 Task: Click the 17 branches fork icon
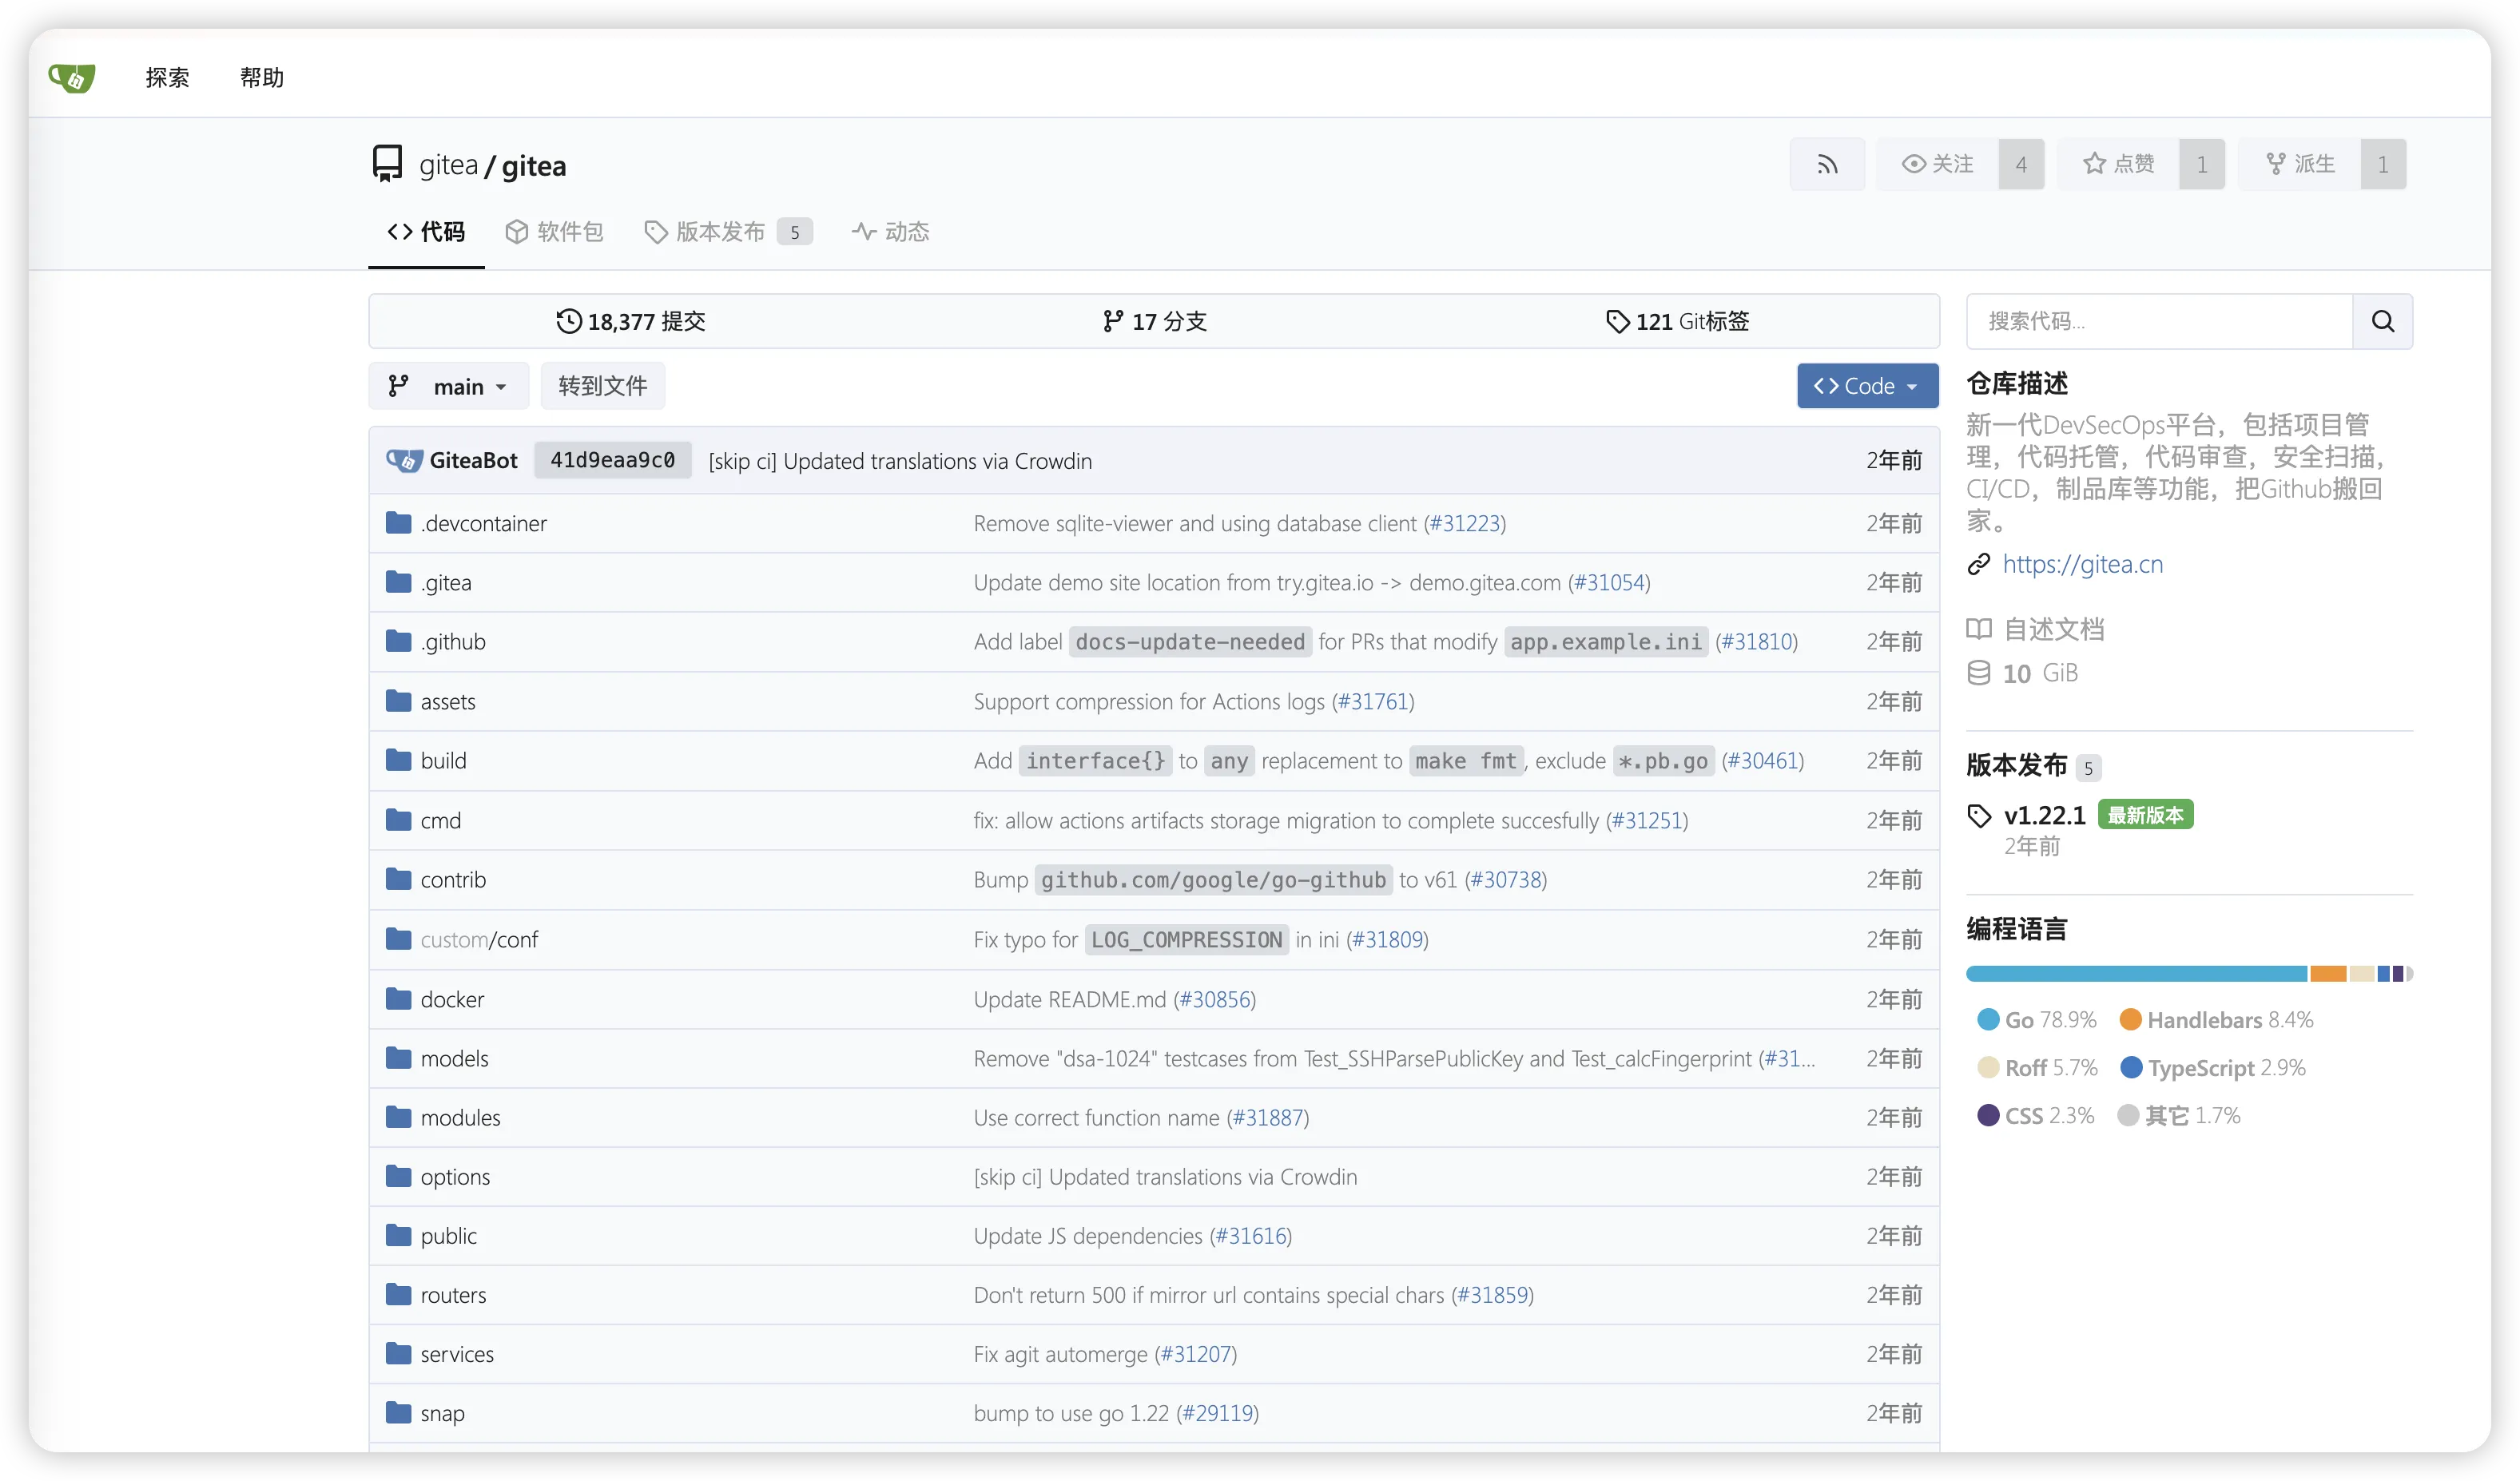click(x=1112, y=321)
